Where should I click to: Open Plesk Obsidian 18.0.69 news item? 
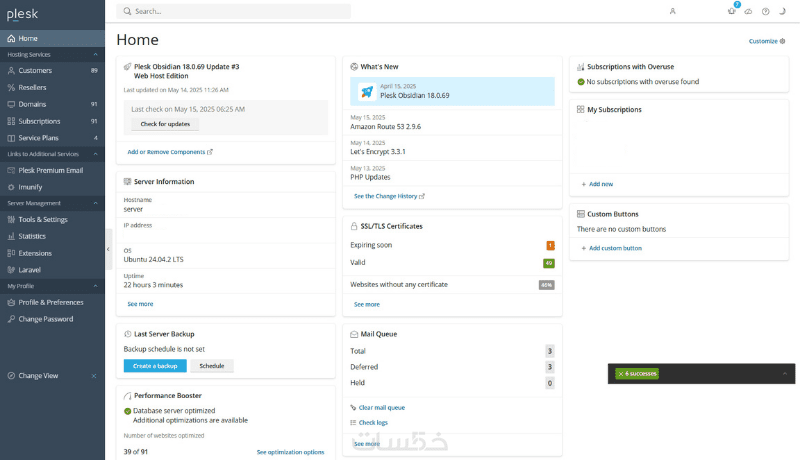[x=453, y=91]
